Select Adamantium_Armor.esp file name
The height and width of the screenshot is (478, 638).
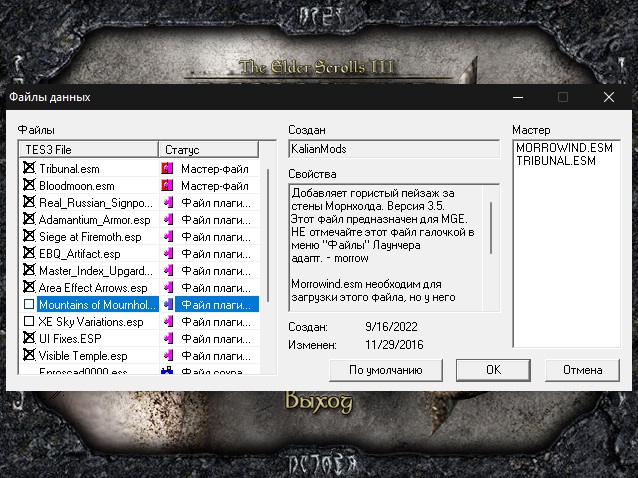click(x=94, y=220)
